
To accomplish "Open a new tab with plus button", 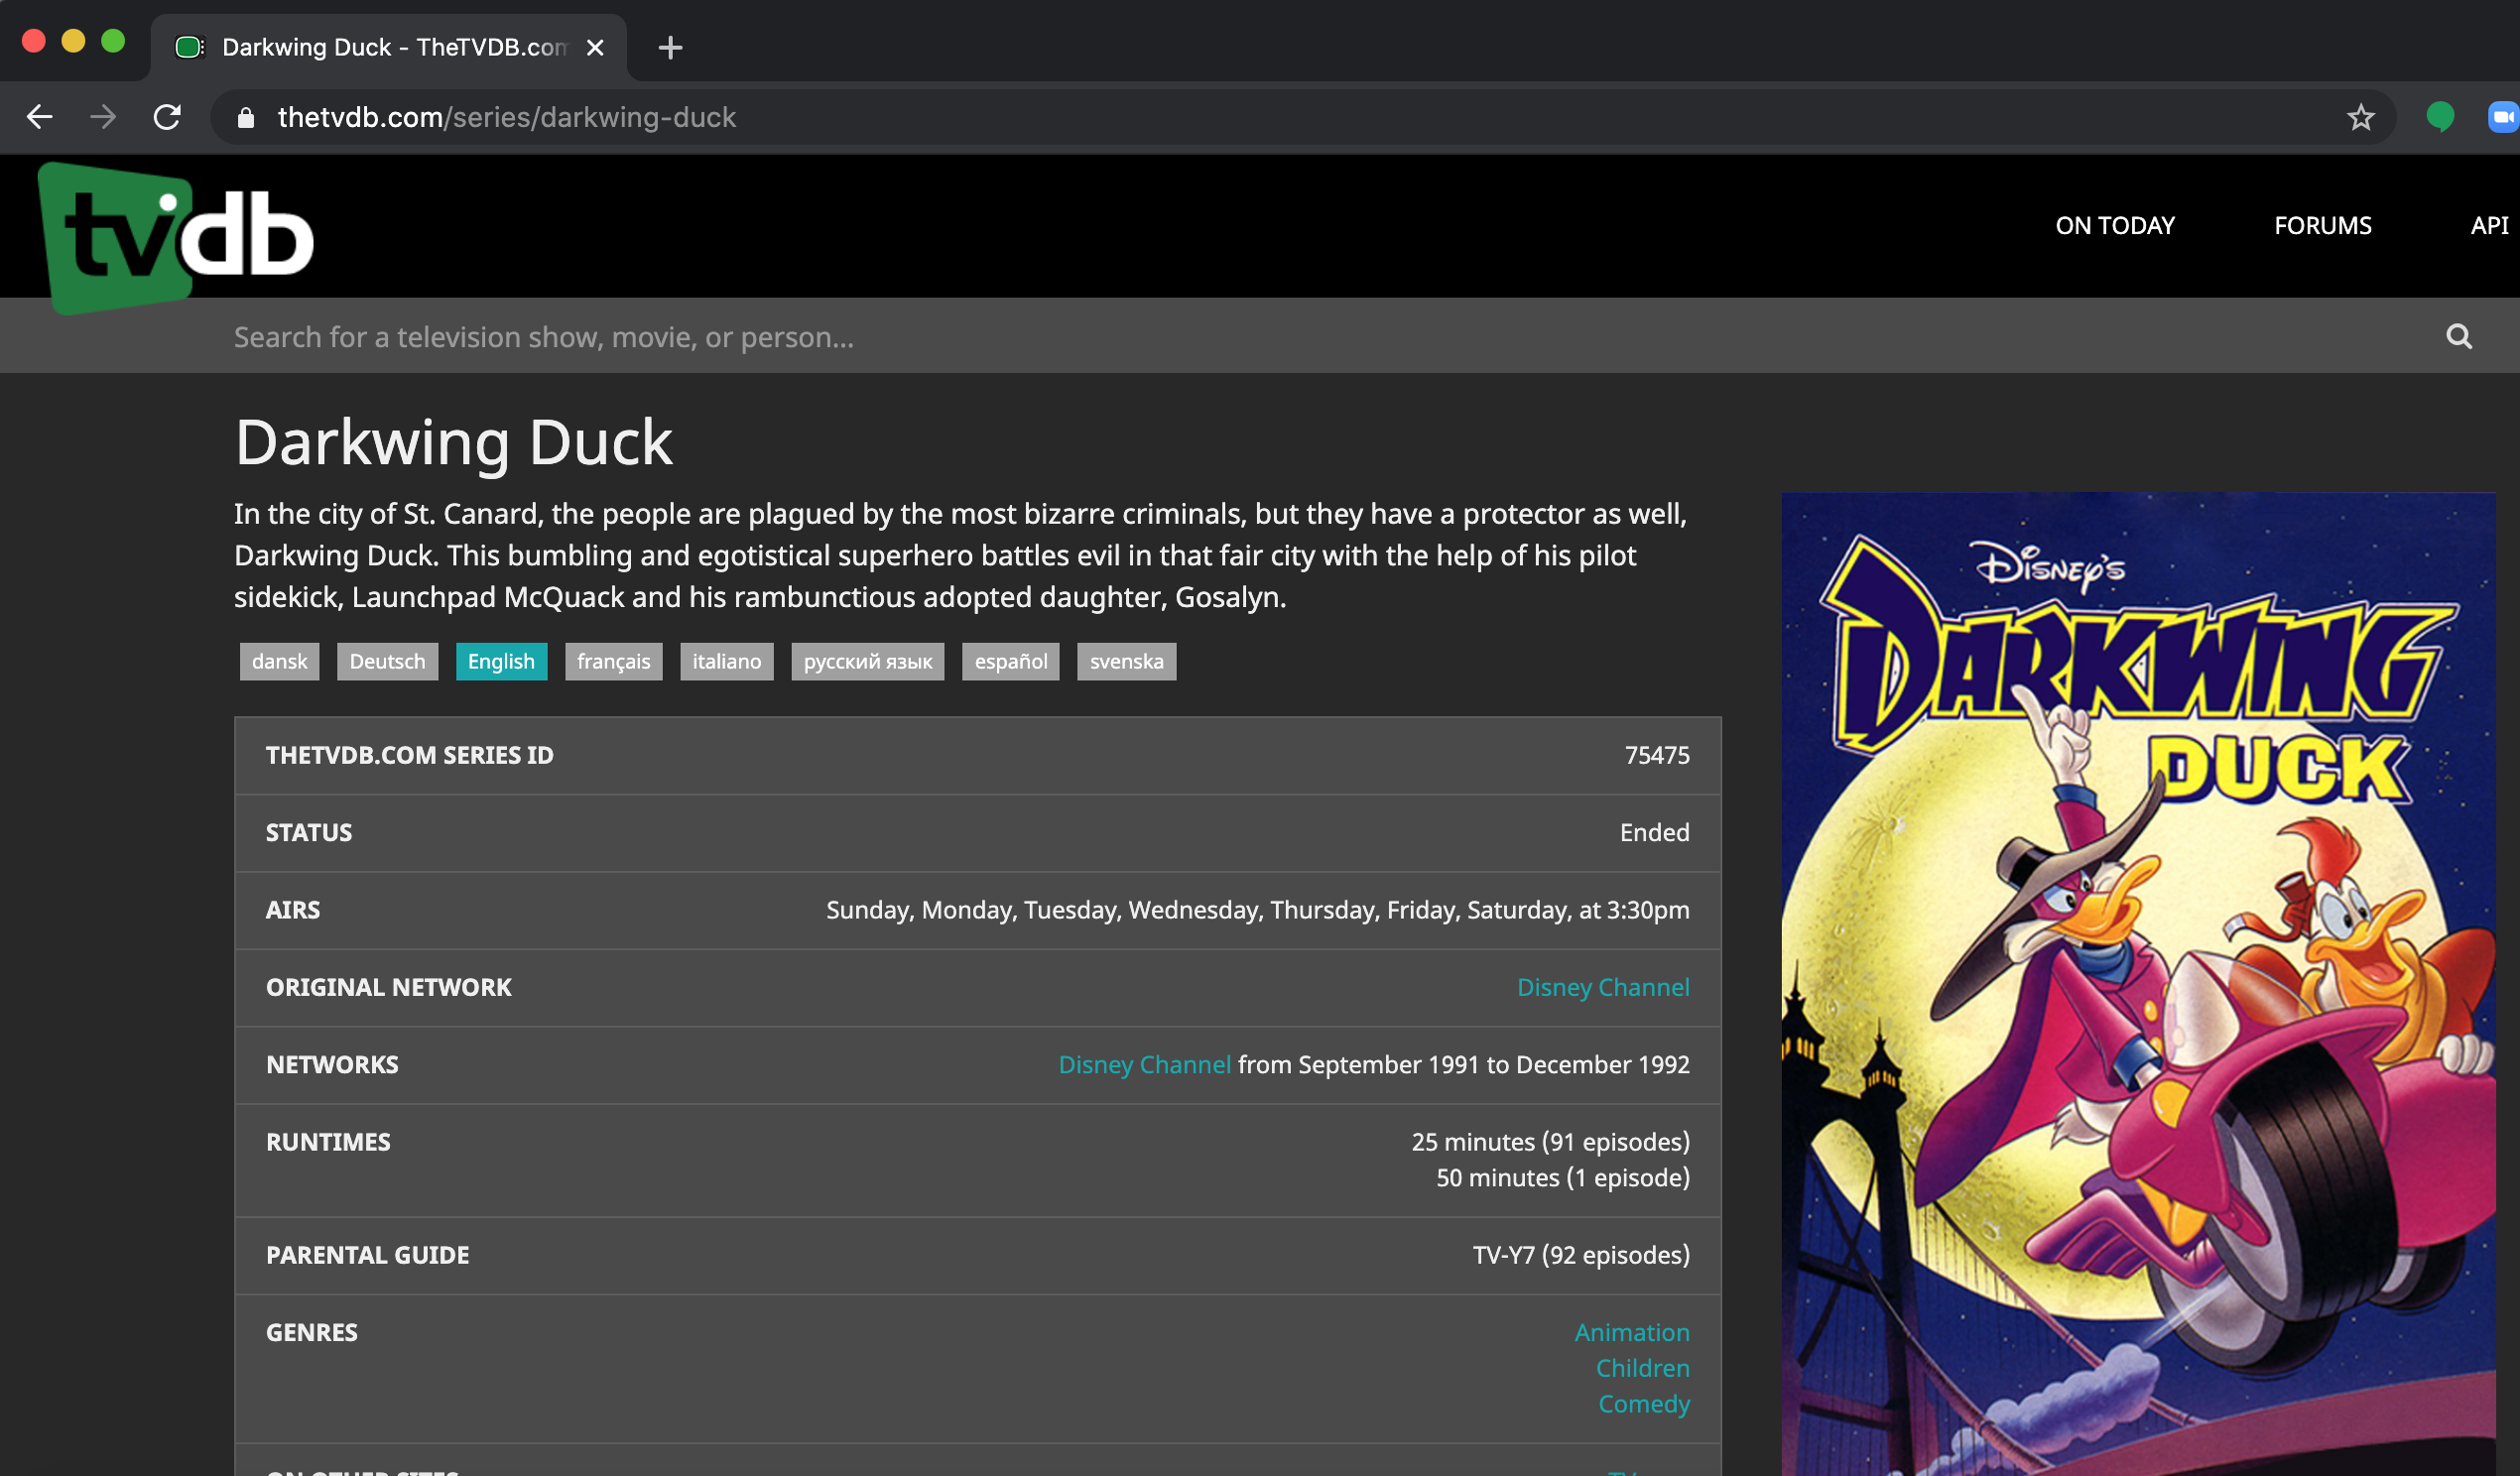I will point(670,47).
